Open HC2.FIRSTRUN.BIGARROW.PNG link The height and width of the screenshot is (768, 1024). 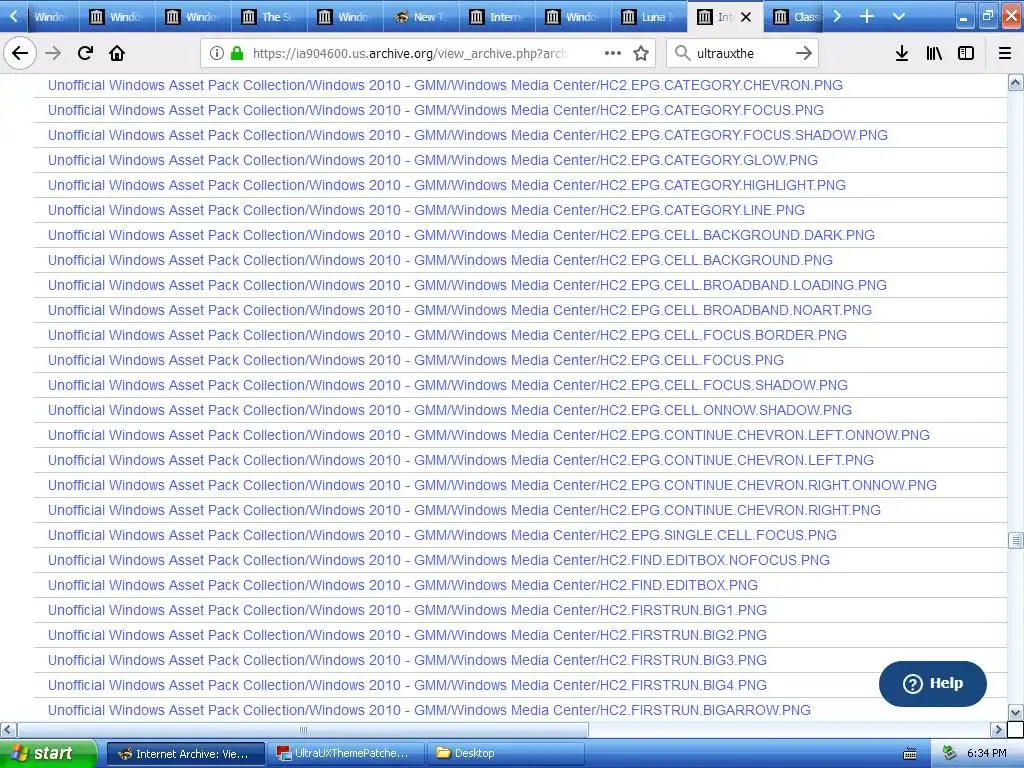pyautogui.click(x=429, y=710)
